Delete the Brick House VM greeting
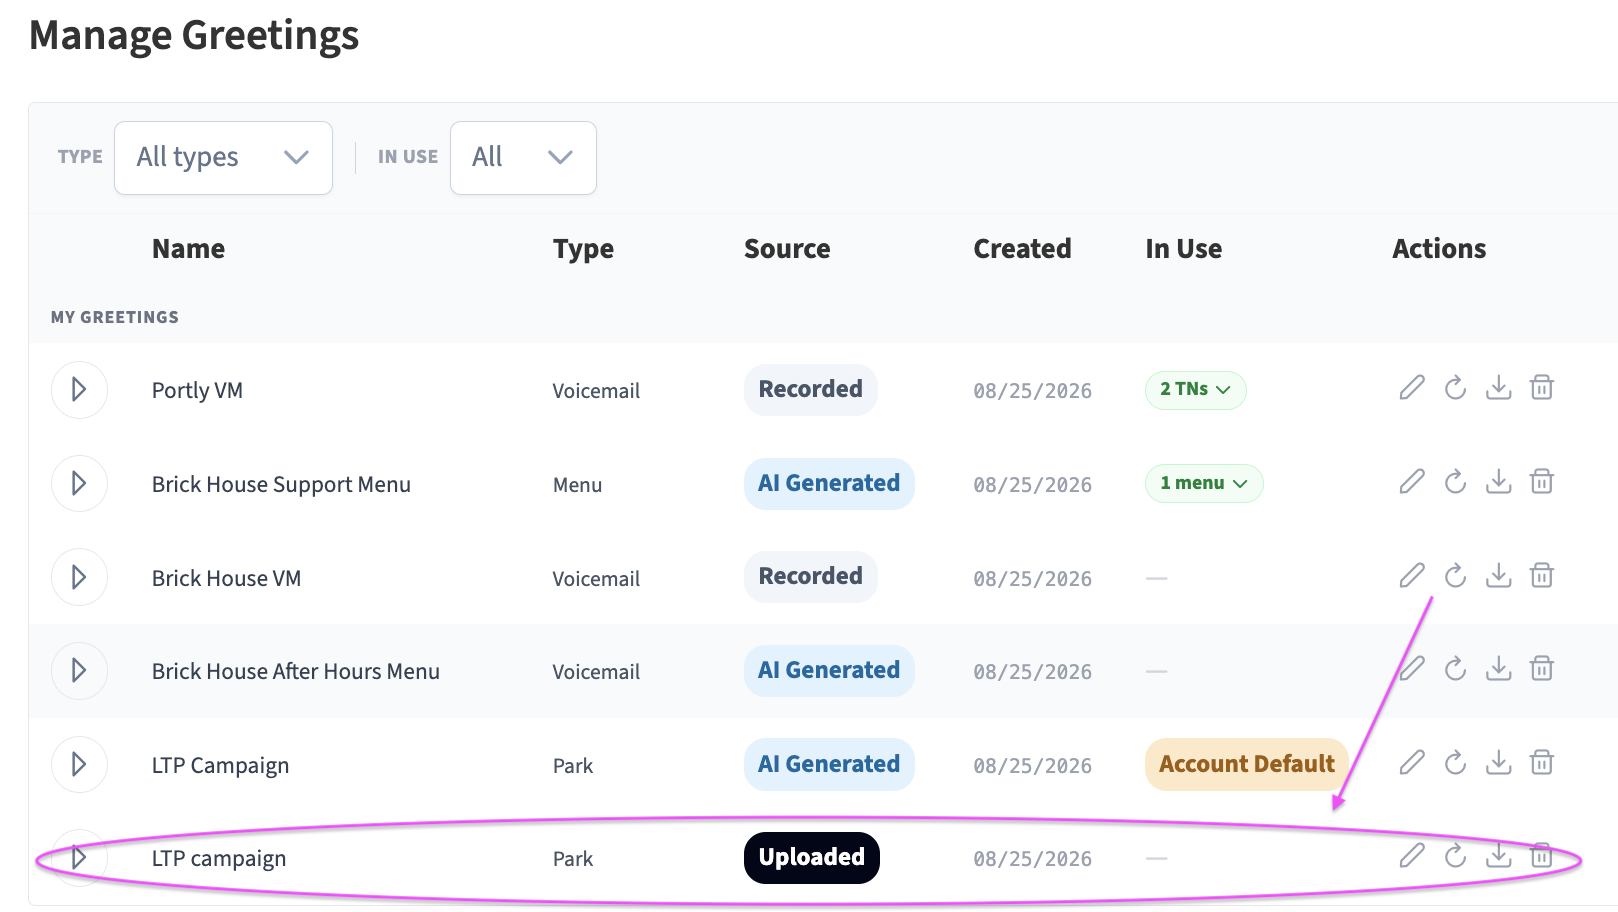 pos(1542,575)
